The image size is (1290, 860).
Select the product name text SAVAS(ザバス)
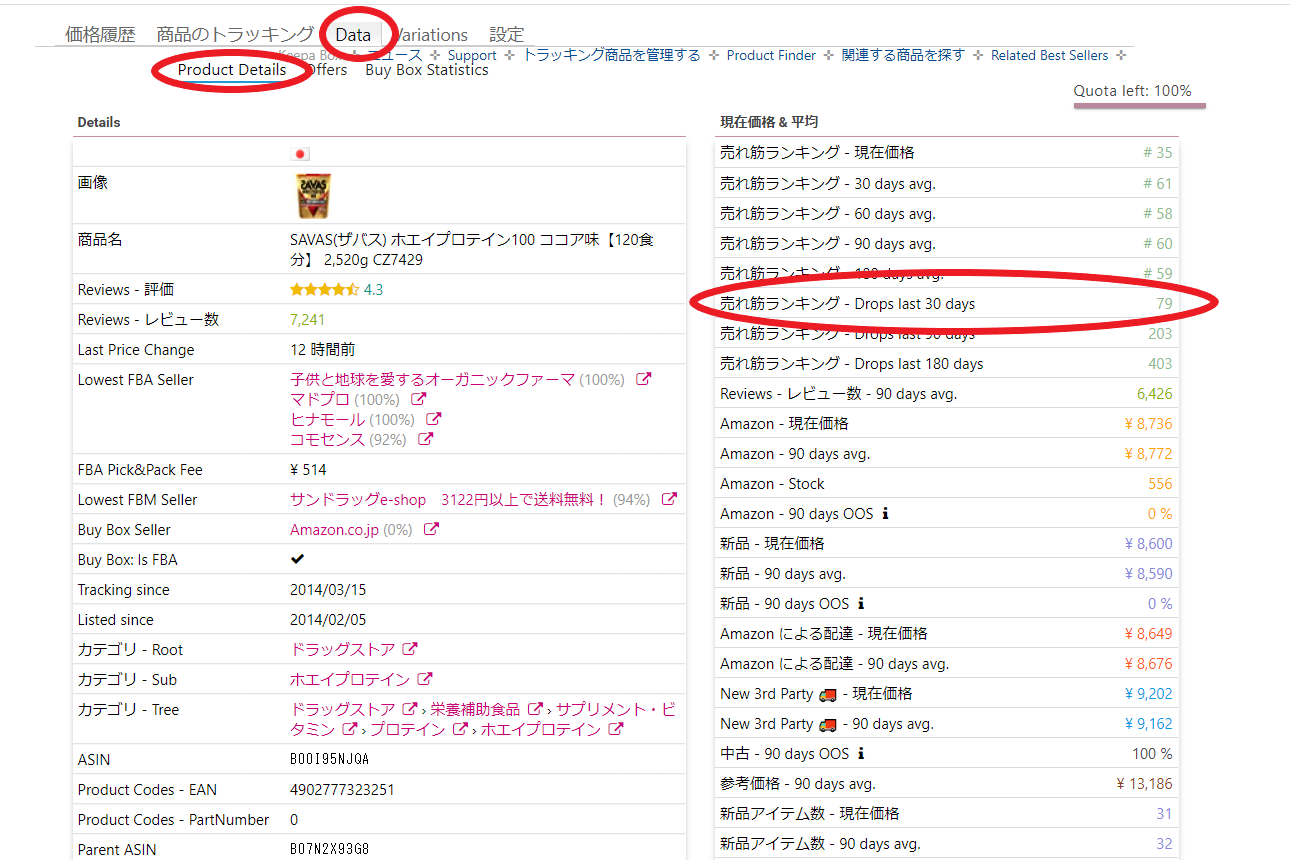tap(338, 239)
